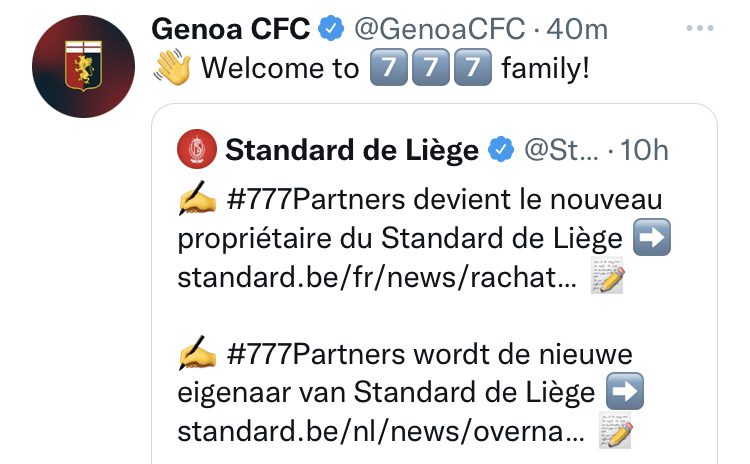Click the Standard de Liège avatar

click(x=197, y=149)
